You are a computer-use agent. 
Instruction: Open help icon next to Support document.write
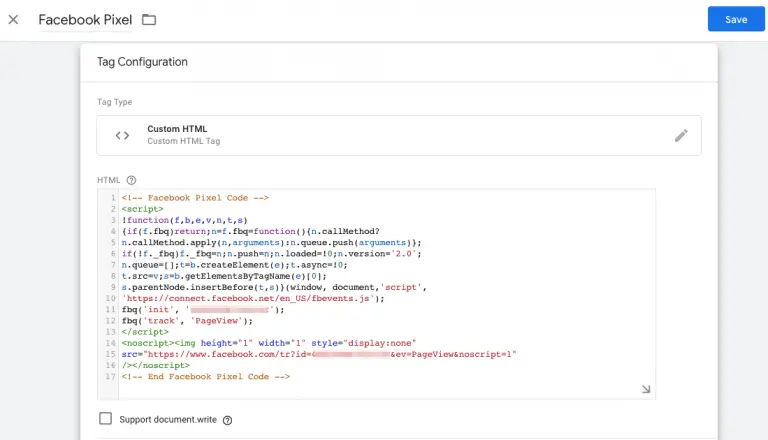click(227, 420)
